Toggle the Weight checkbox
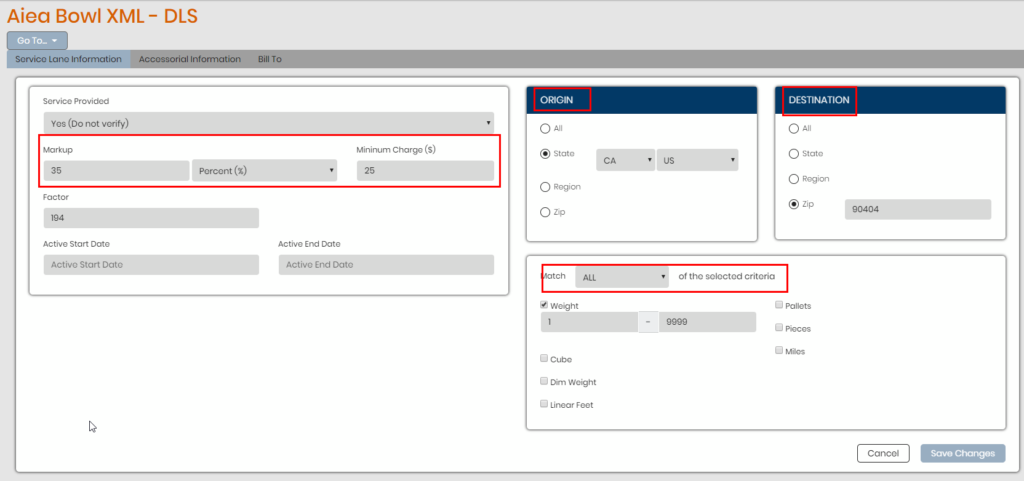The image size is (1024, 481). click(x=544, y=305)
